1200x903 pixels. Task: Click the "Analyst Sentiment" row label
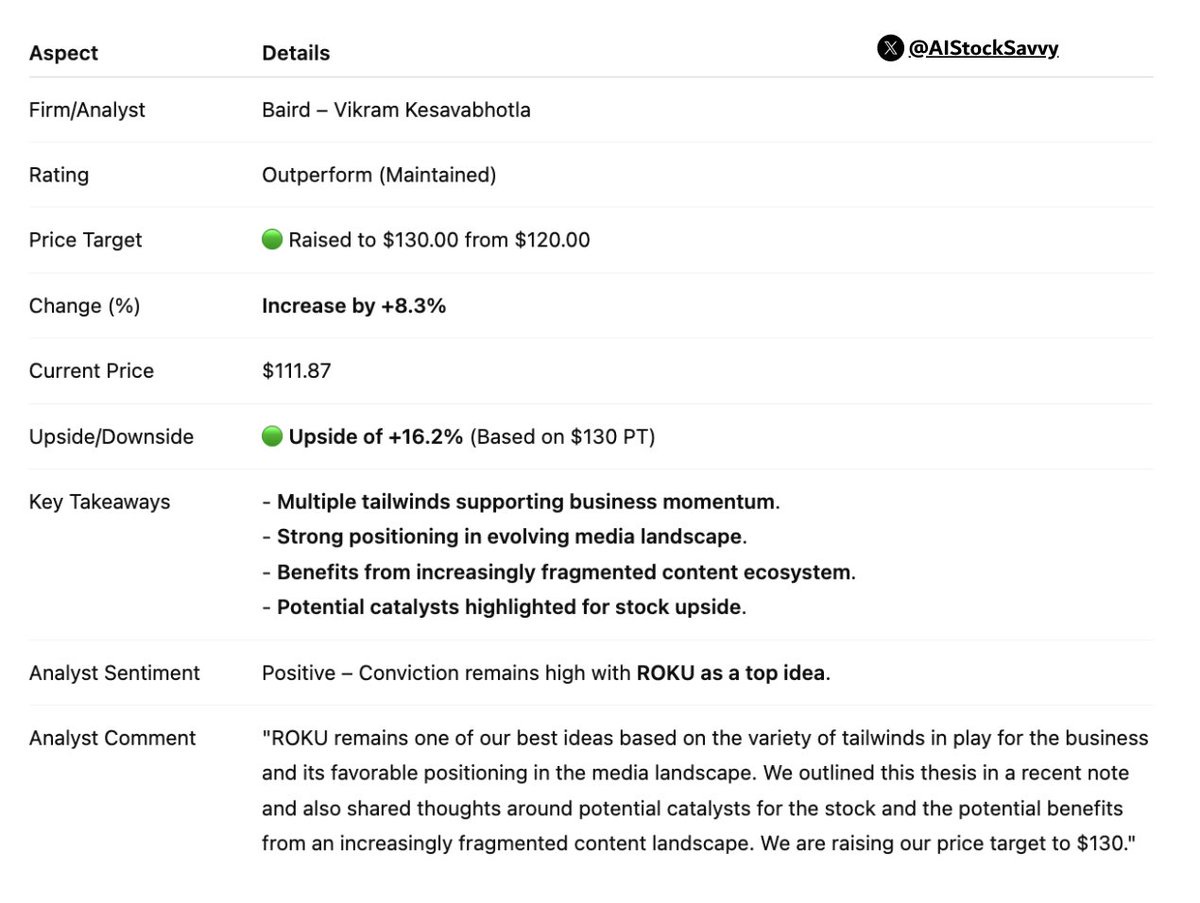pos(114,673)
